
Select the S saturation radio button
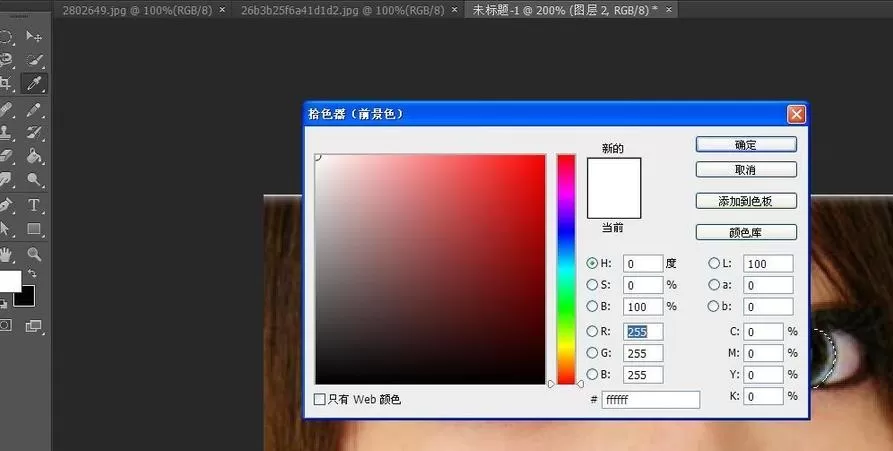[592, 285]
